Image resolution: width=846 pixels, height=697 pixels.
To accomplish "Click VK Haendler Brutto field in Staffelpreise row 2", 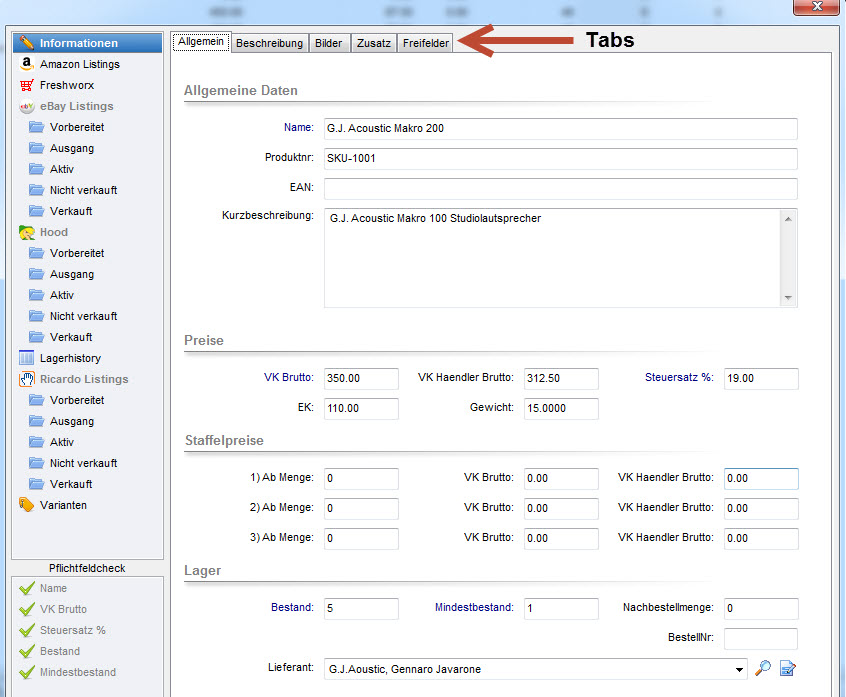I will [761, 509].
